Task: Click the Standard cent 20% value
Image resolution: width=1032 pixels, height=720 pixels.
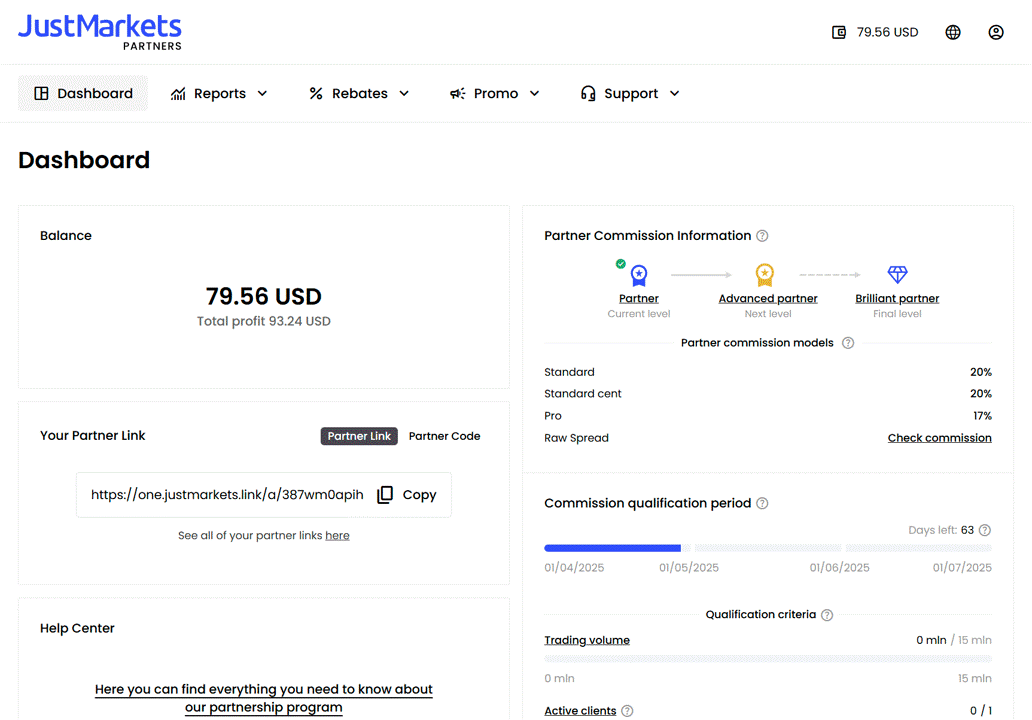Action: 981,394
